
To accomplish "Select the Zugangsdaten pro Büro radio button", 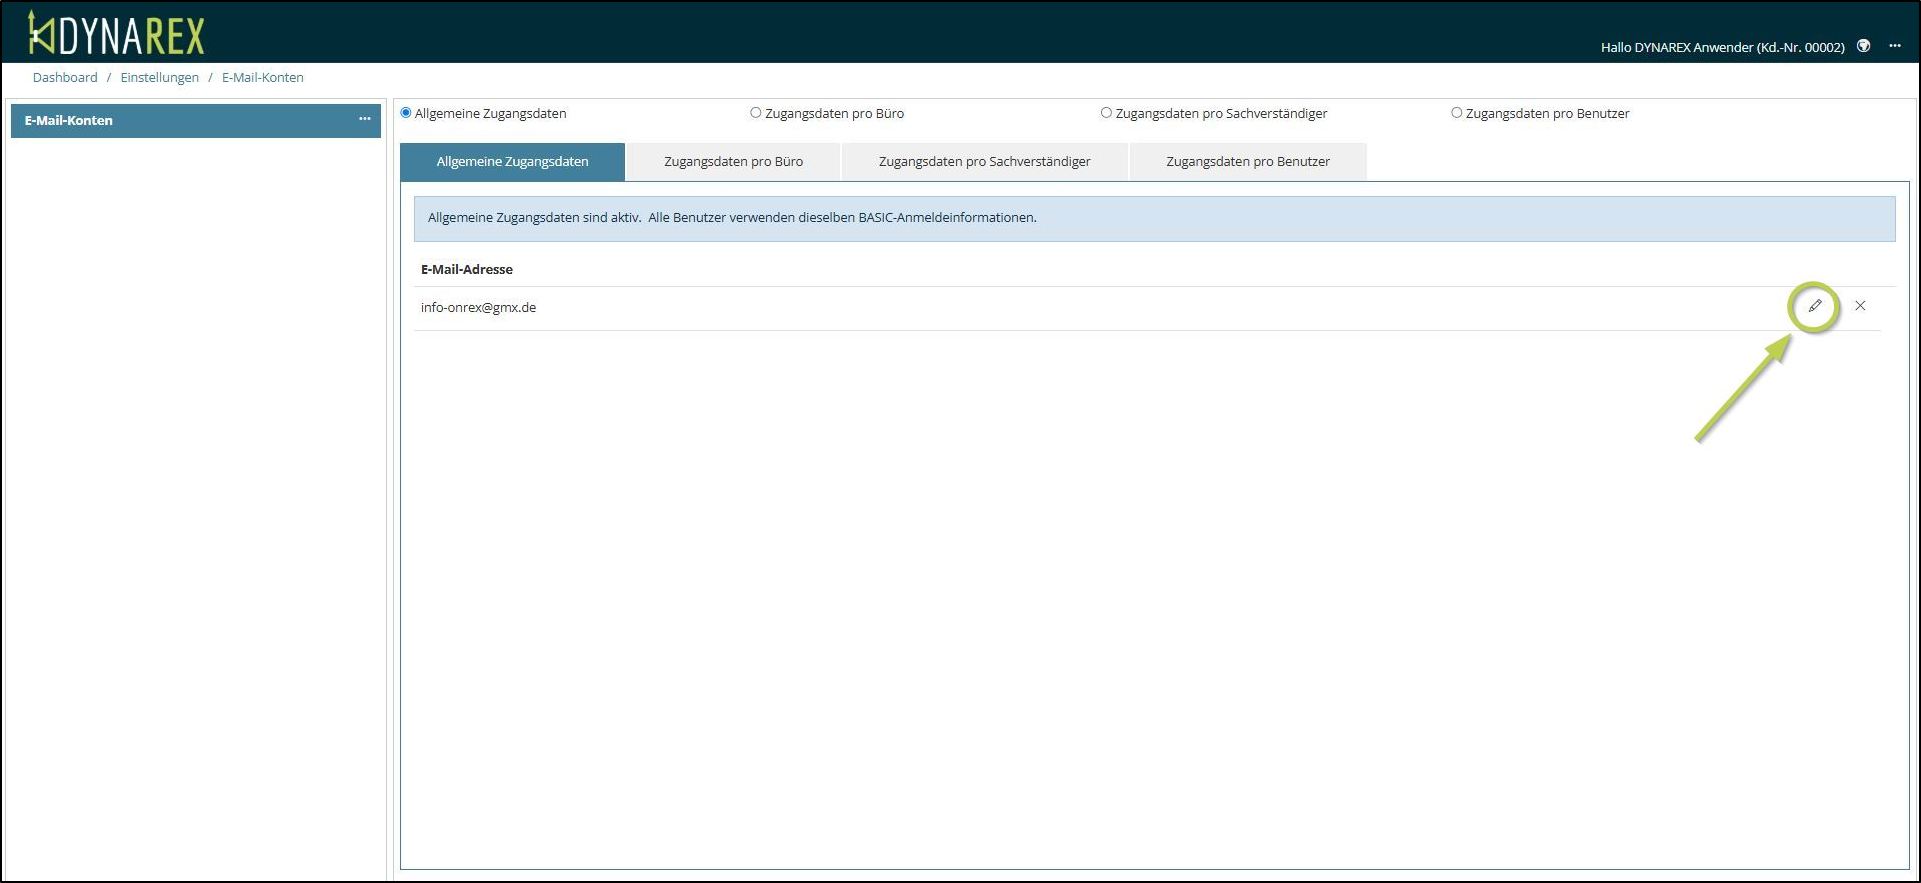I will (x=756, y=113).
